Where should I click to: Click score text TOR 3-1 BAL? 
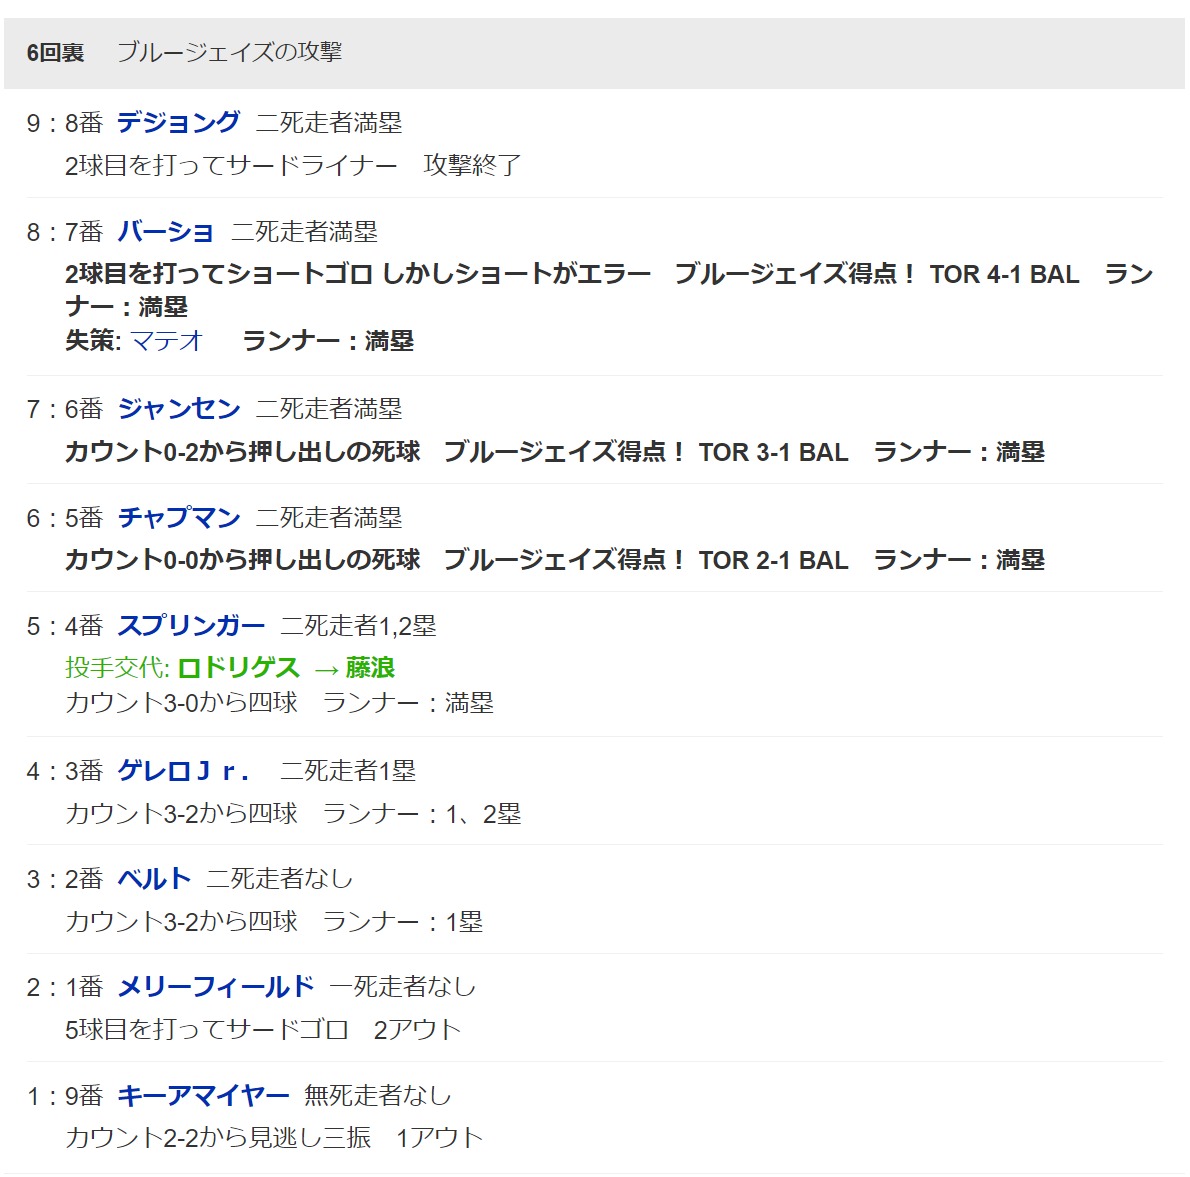(773, 452)
